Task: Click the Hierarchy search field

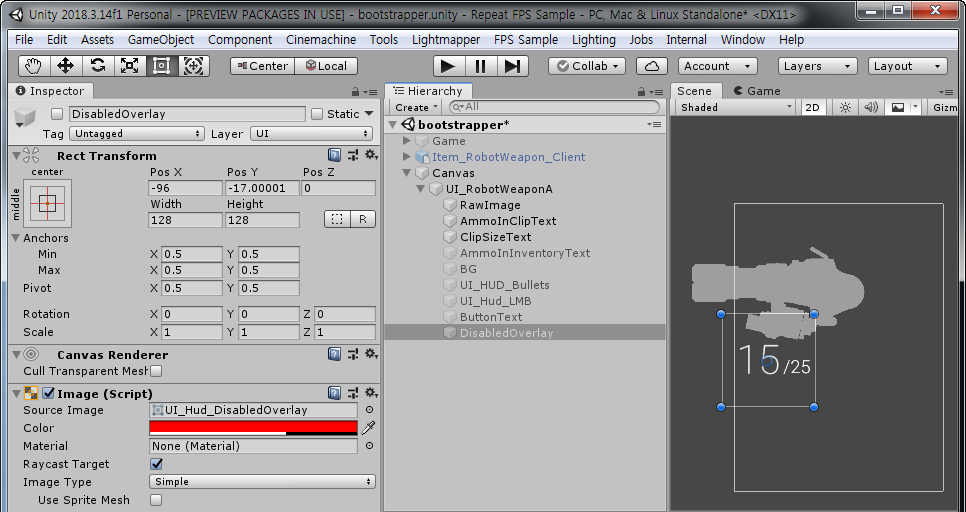Action: coord(554,107)
